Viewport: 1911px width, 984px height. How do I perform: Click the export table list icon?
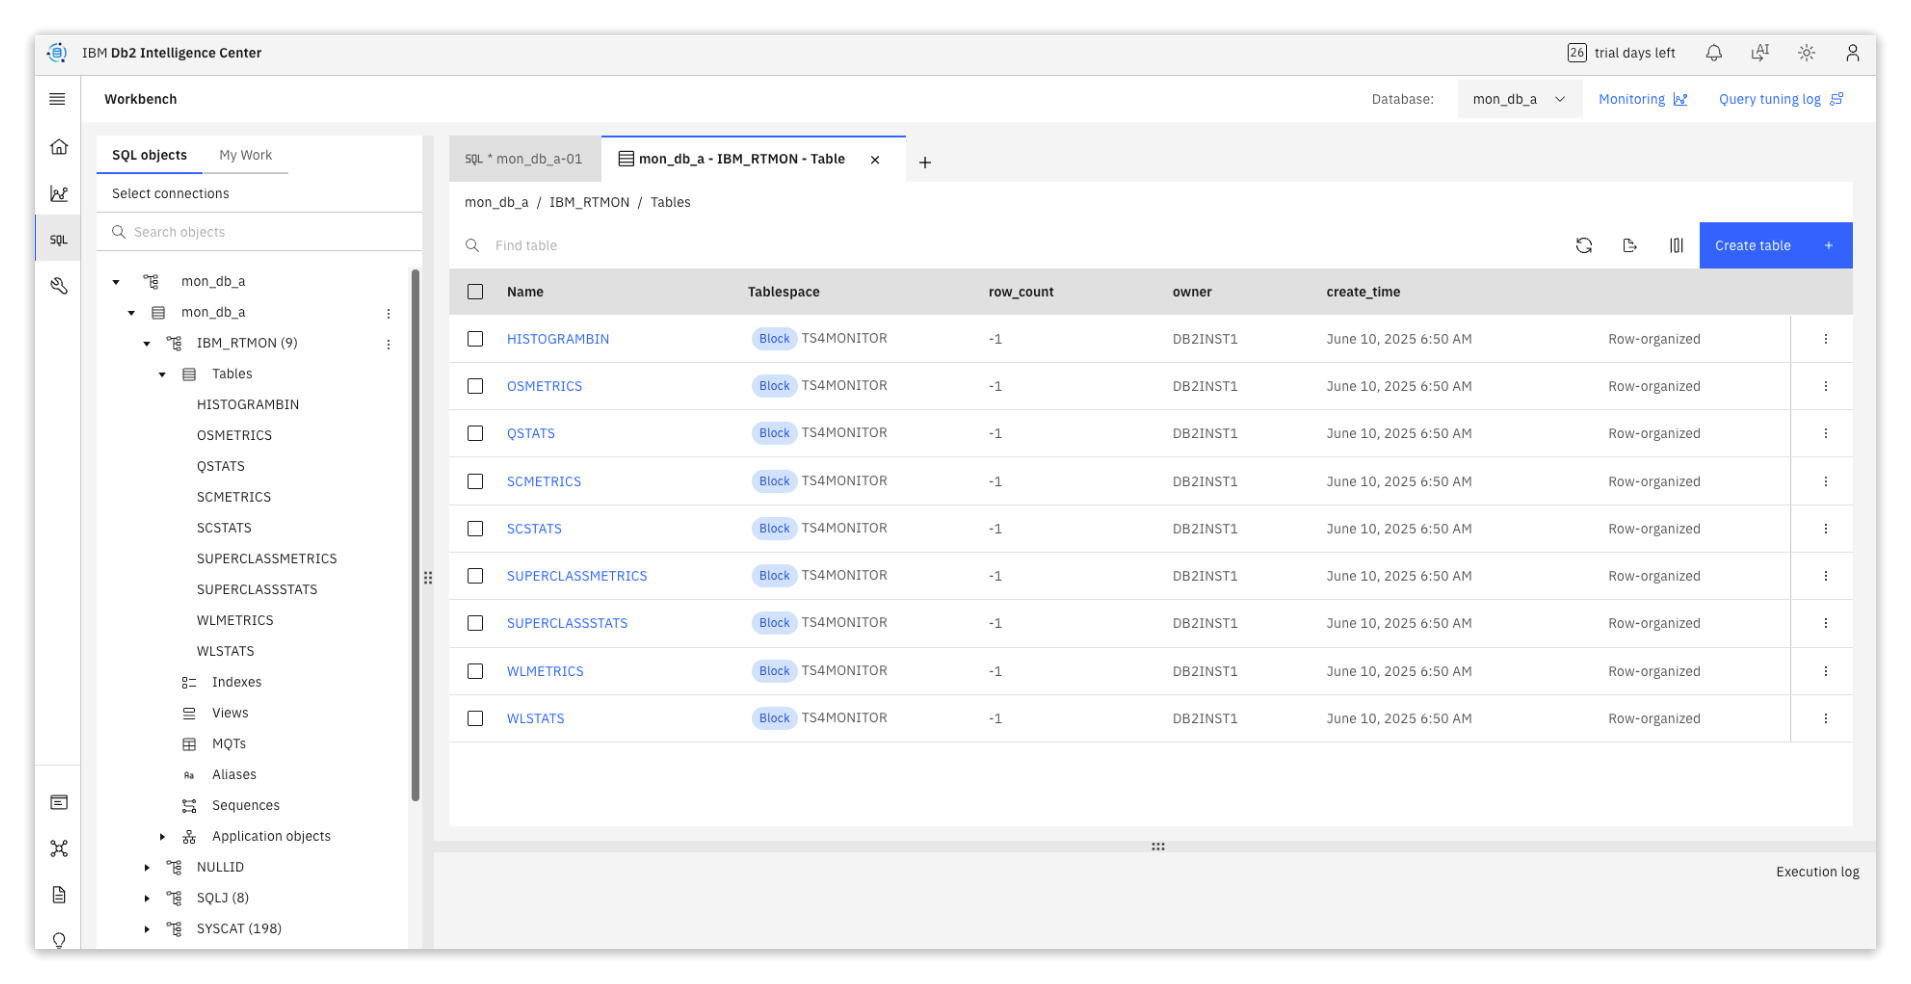tap(1629, 245)
